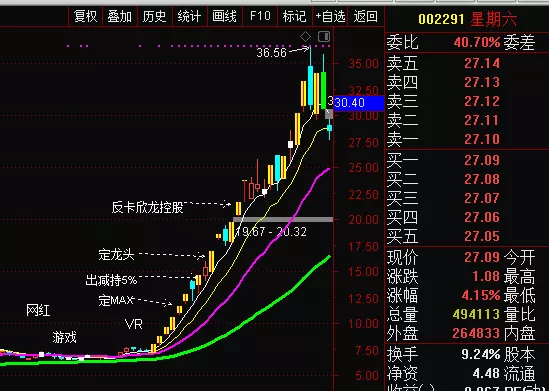Click the VR chart label

(x=134, y=324)
